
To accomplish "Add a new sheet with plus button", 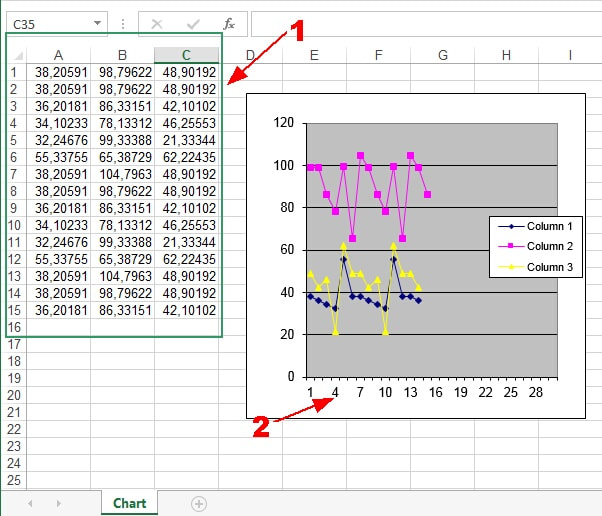I will [198, 503].
